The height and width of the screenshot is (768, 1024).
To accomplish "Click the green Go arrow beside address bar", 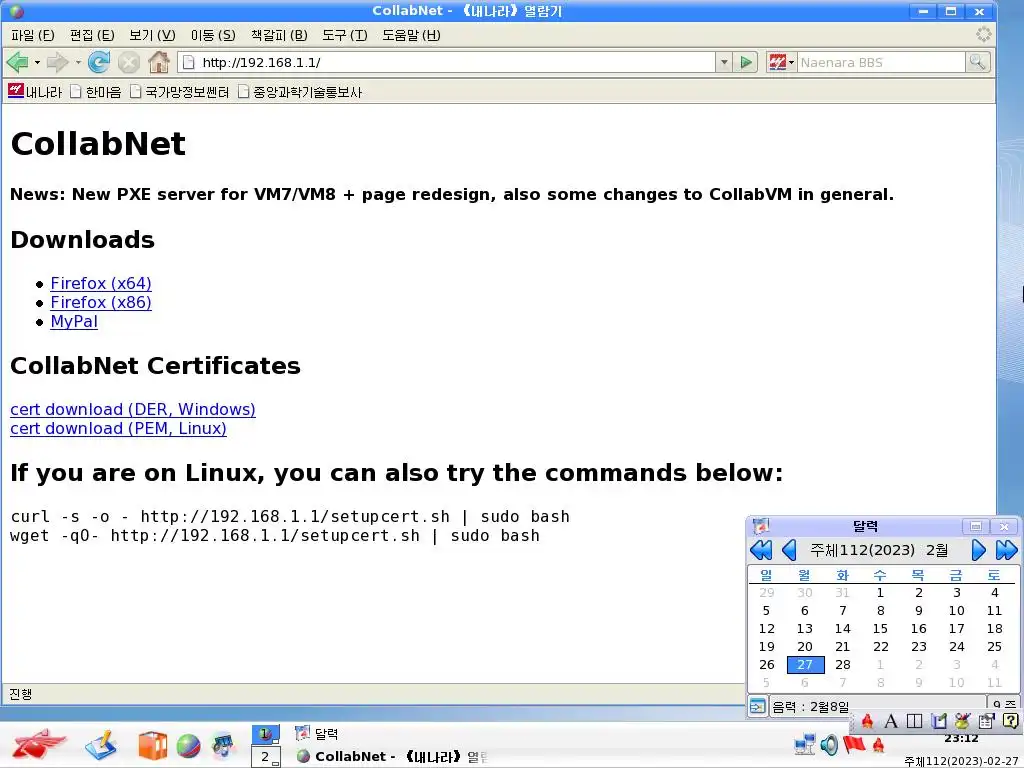I will pos(746,63).
